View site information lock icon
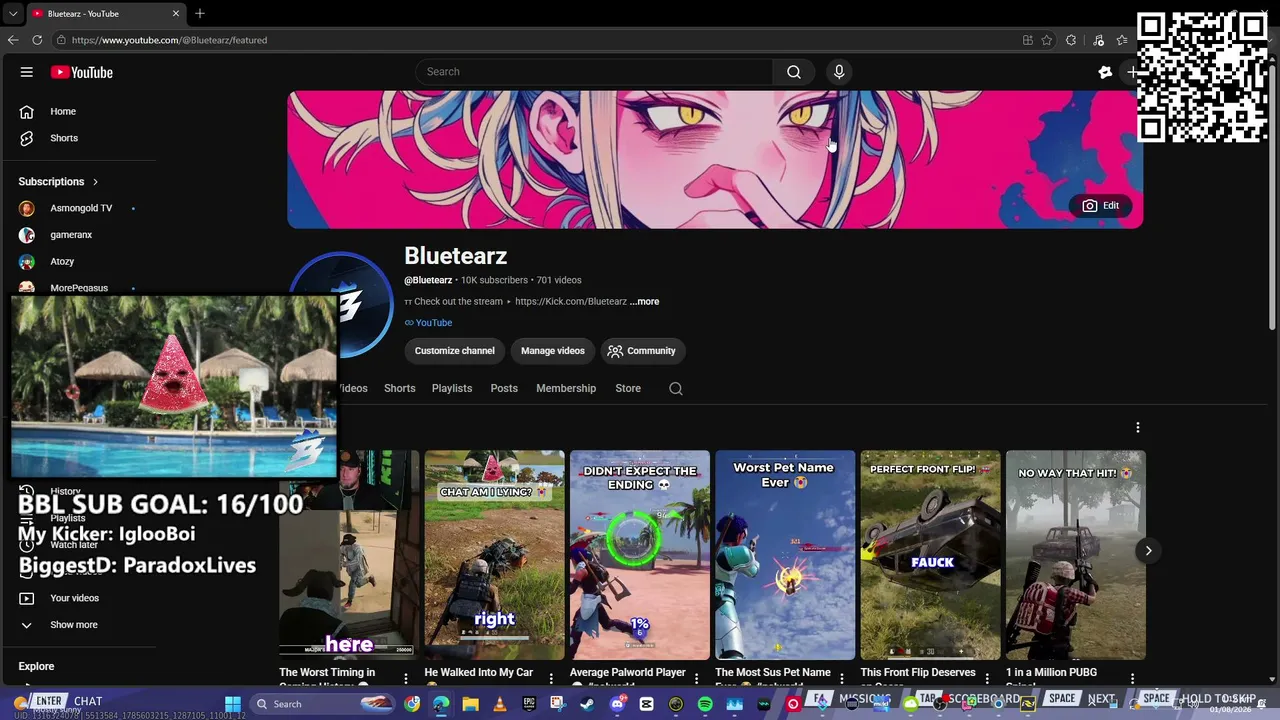 [61, 40]
